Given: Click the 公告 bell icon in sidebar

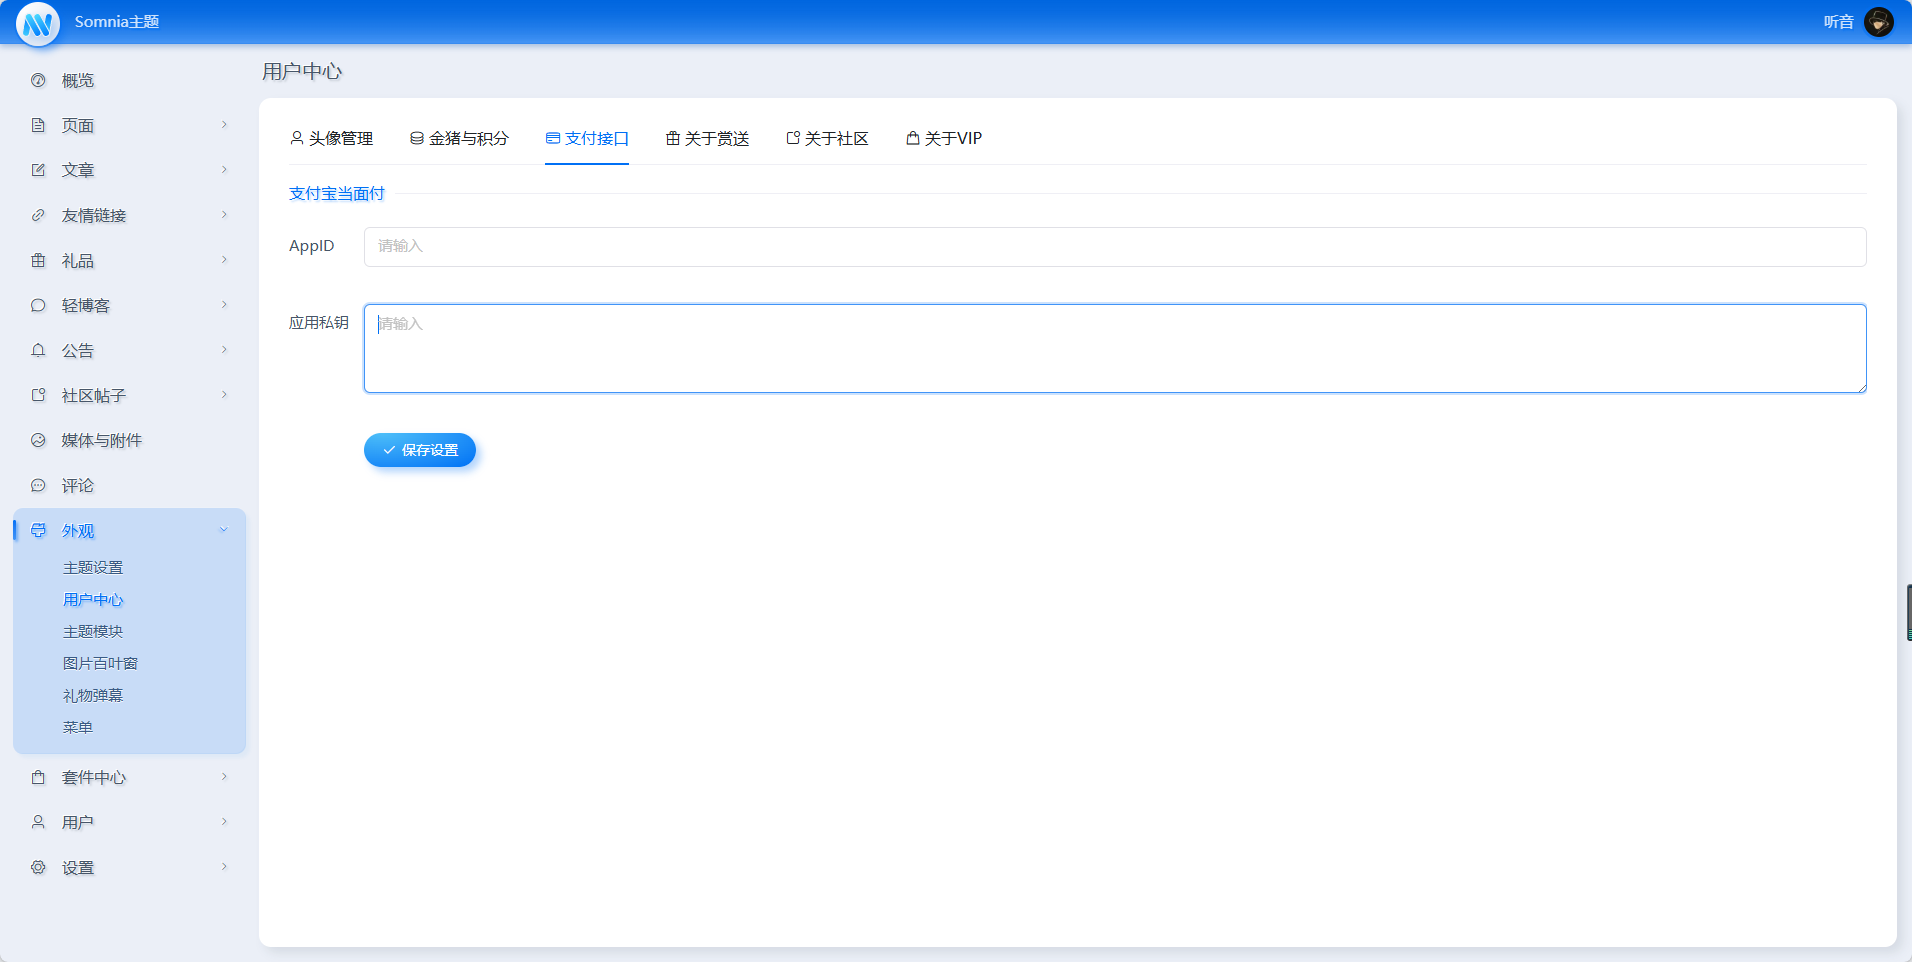Looking at the screenshot, I should 38,351.
